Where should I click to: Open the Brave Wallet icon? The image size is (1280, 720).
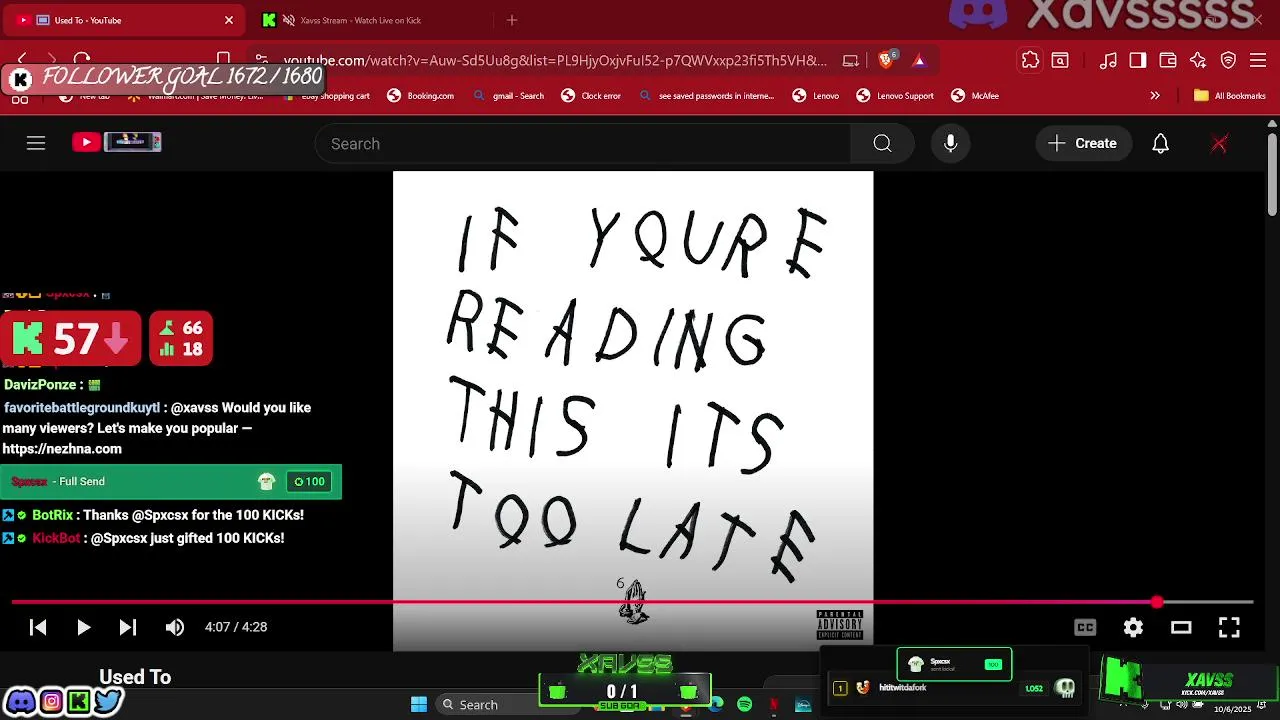coord(1168,60)
